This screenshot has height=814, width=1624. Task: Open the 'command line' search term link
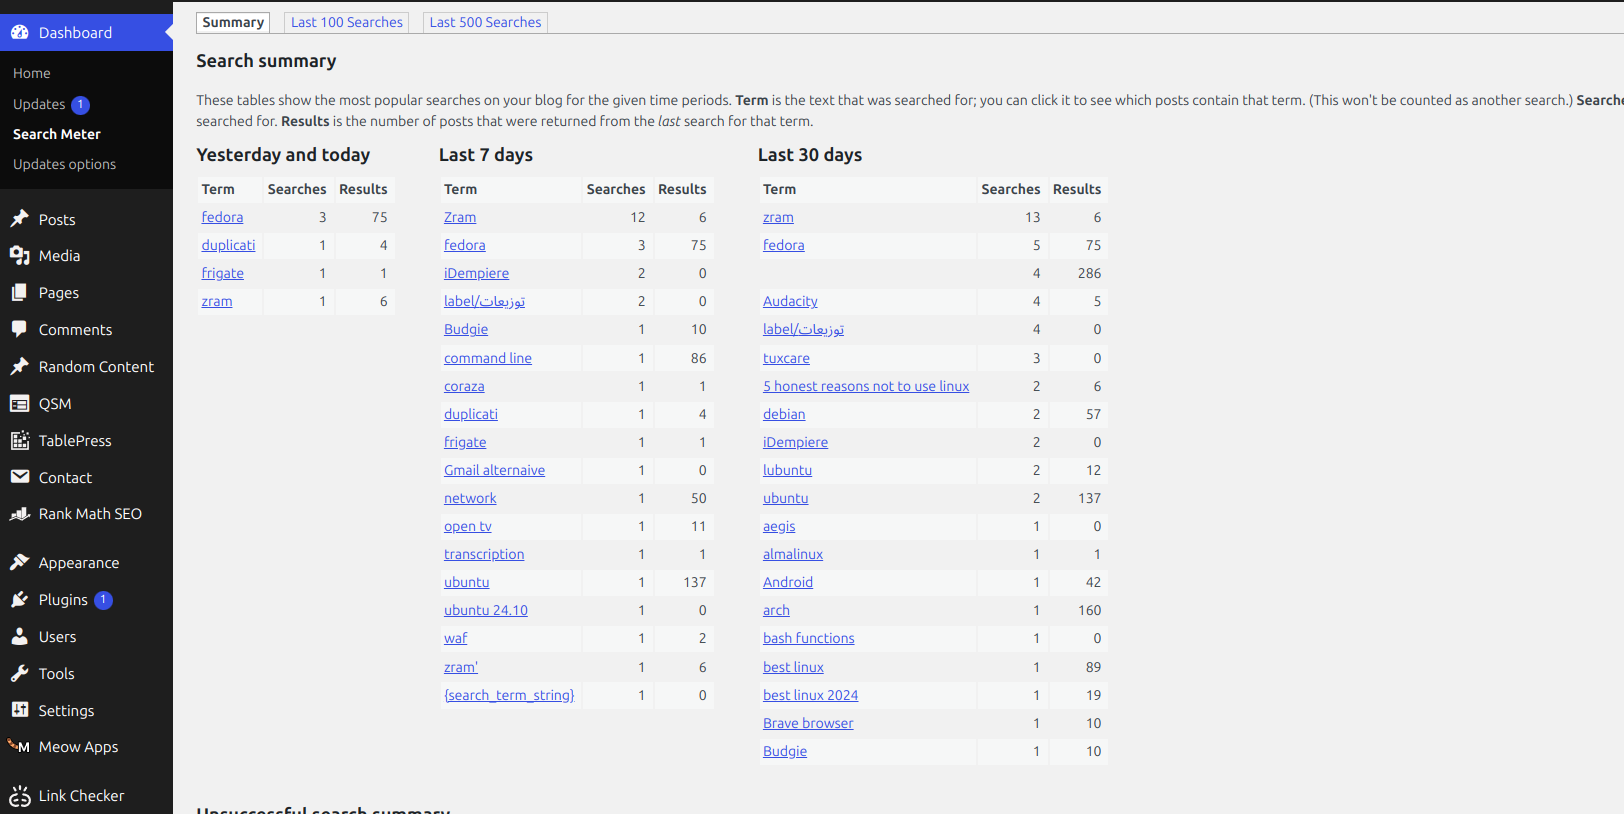488,358
